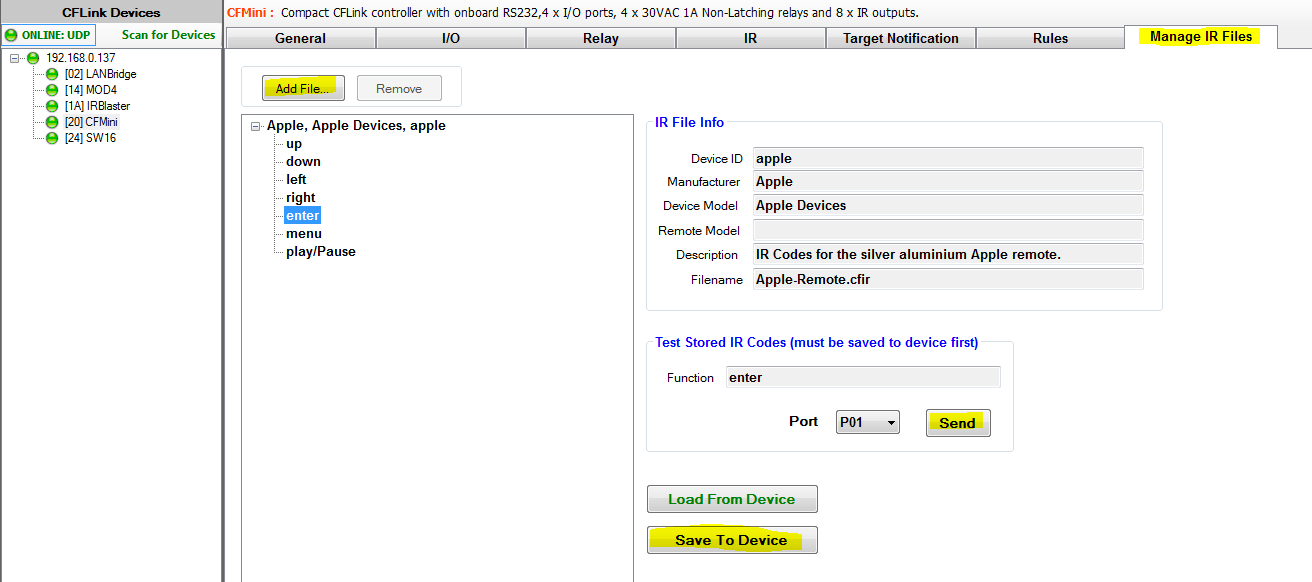1312x582 pixels.
Task: Open the Target Notification tab
Action: [900, 38]
